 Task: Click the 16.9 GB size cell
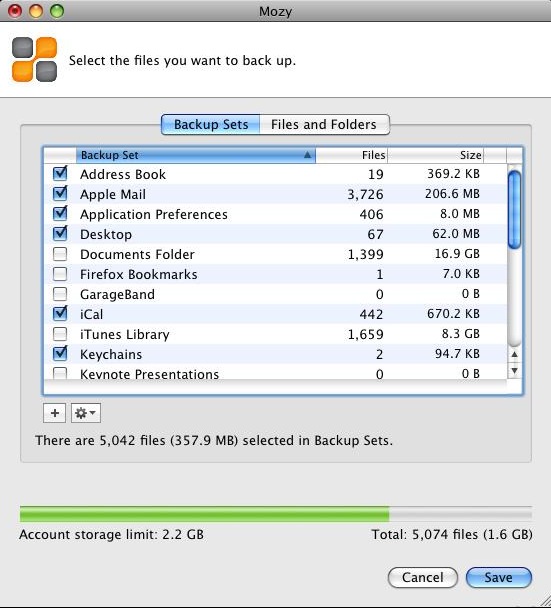(457, 254)
